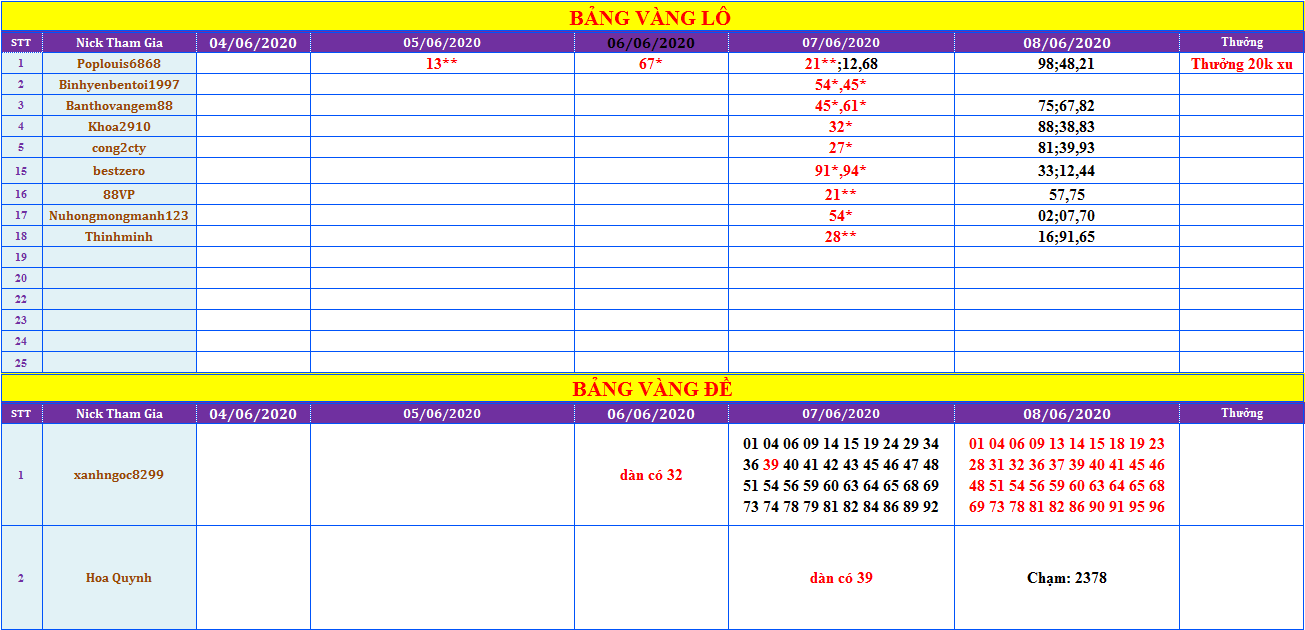Click the Banthovangem88 nickname
Viewport: 1305px width, 630px height.
click(x=119, y=106)
